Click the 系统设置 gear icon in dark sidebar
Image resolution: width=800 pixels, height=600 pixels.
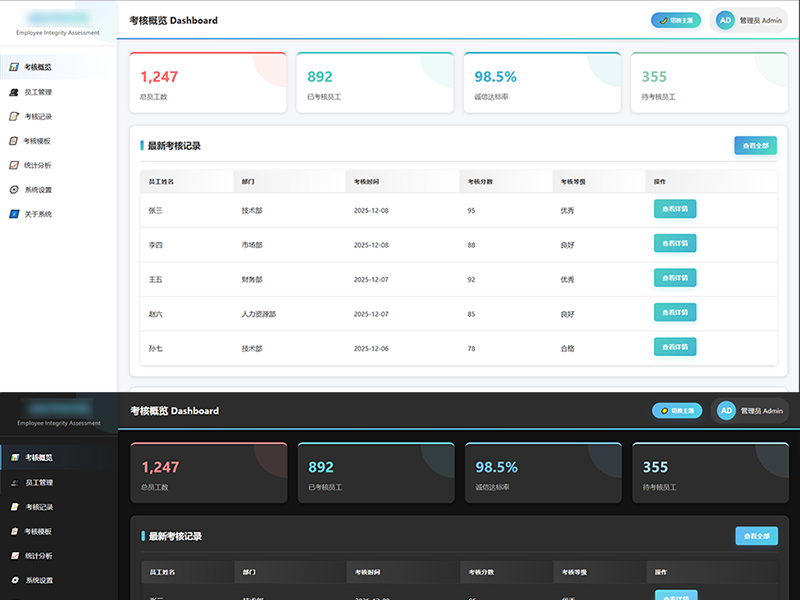click(15, 580)
